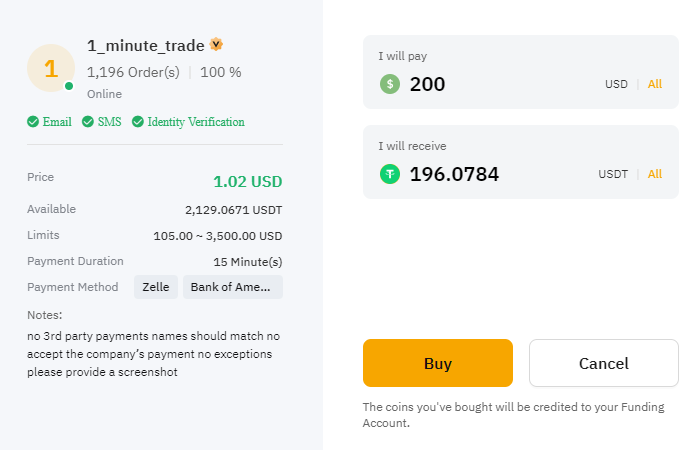Click the green USDT Tether icon
The image size is (695, 450).
(390, 174)
